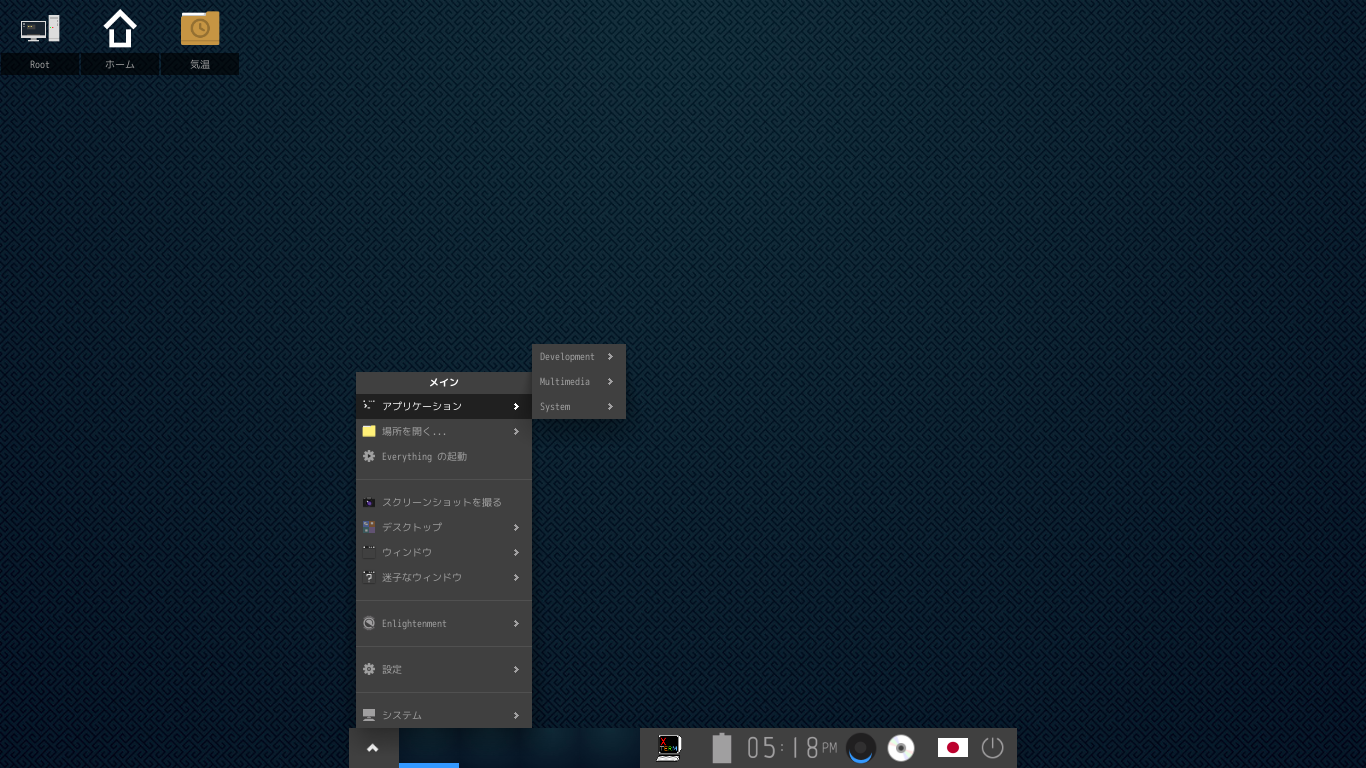Launch XTerm from the shelf

click(668, 748)
